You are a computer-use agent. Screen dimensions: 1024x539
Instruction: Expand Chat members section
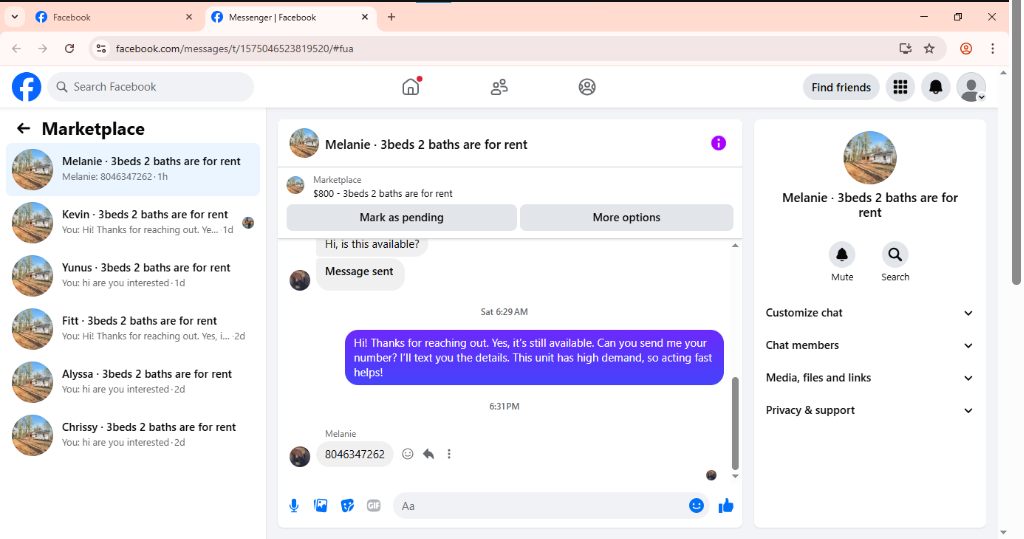(x=869, y=346)
